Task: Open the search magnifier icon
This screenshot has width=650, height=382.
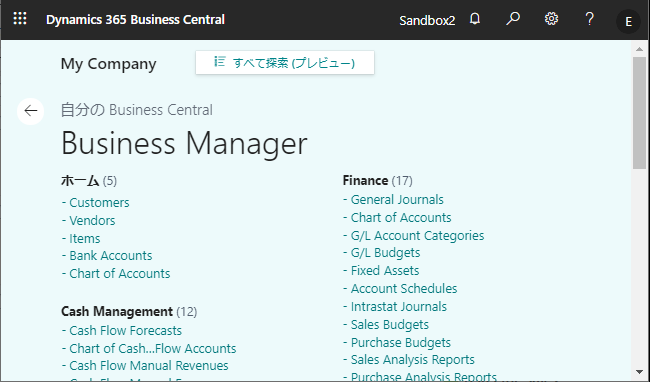Action: tap(513, 19)
